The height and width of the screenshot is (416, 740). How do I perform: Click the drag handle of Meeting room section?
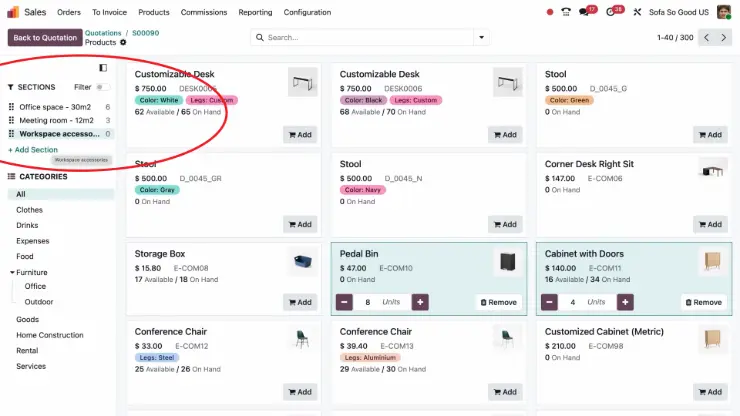click(12, 120)
